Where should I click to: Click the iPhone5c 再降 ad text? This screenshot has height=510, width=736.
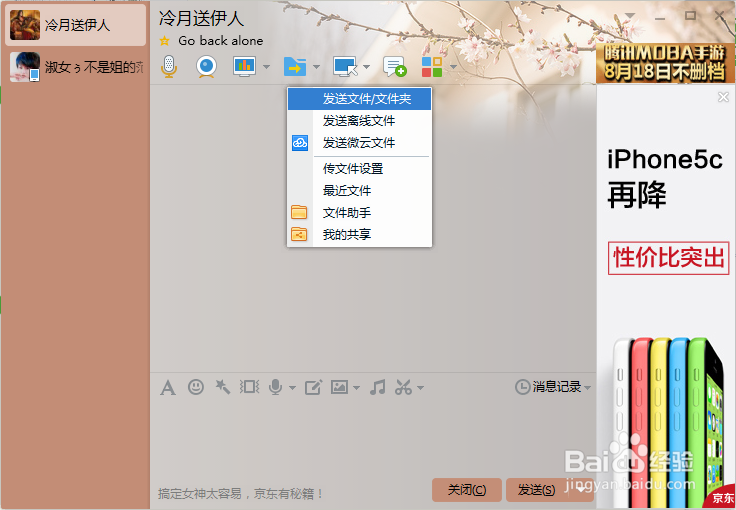coord(664,178)
